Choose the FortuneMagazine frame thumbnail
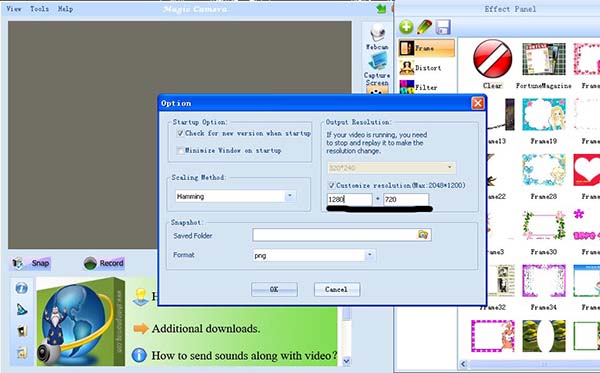 tap(544, 59)
